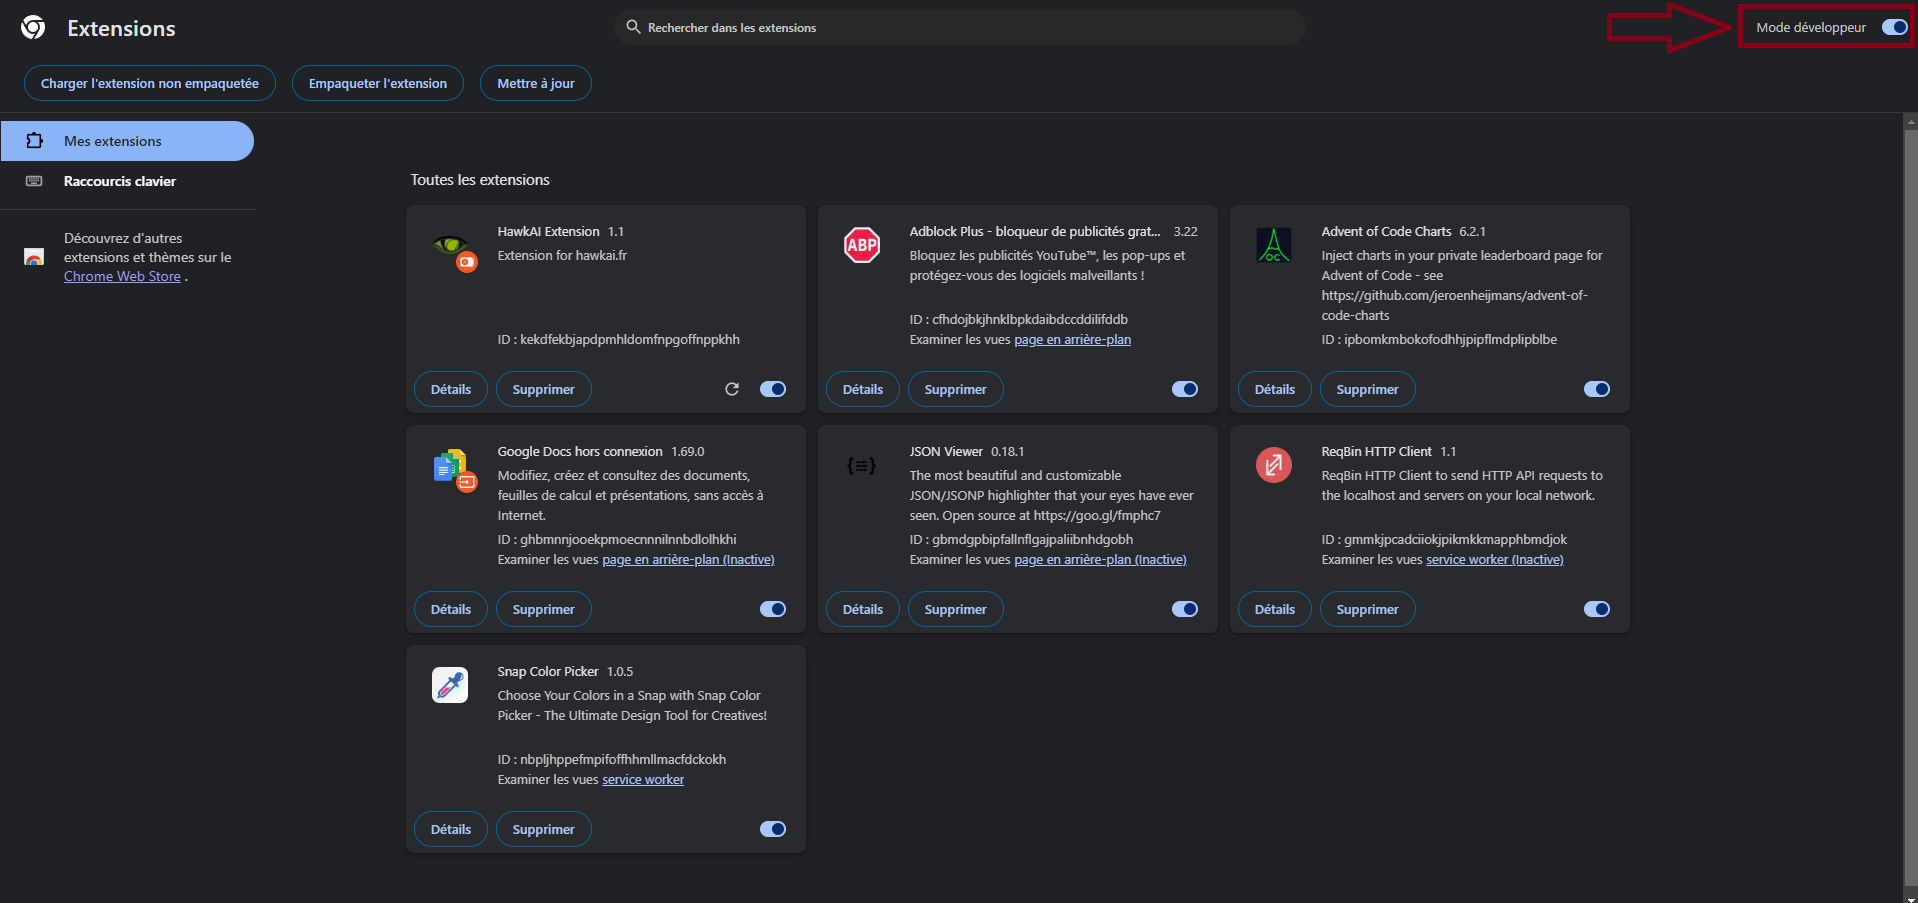Click the ReqBin HTTP Client red icon
Image resolution: width=1918 pixels, height=903 pixels.
1274,465
